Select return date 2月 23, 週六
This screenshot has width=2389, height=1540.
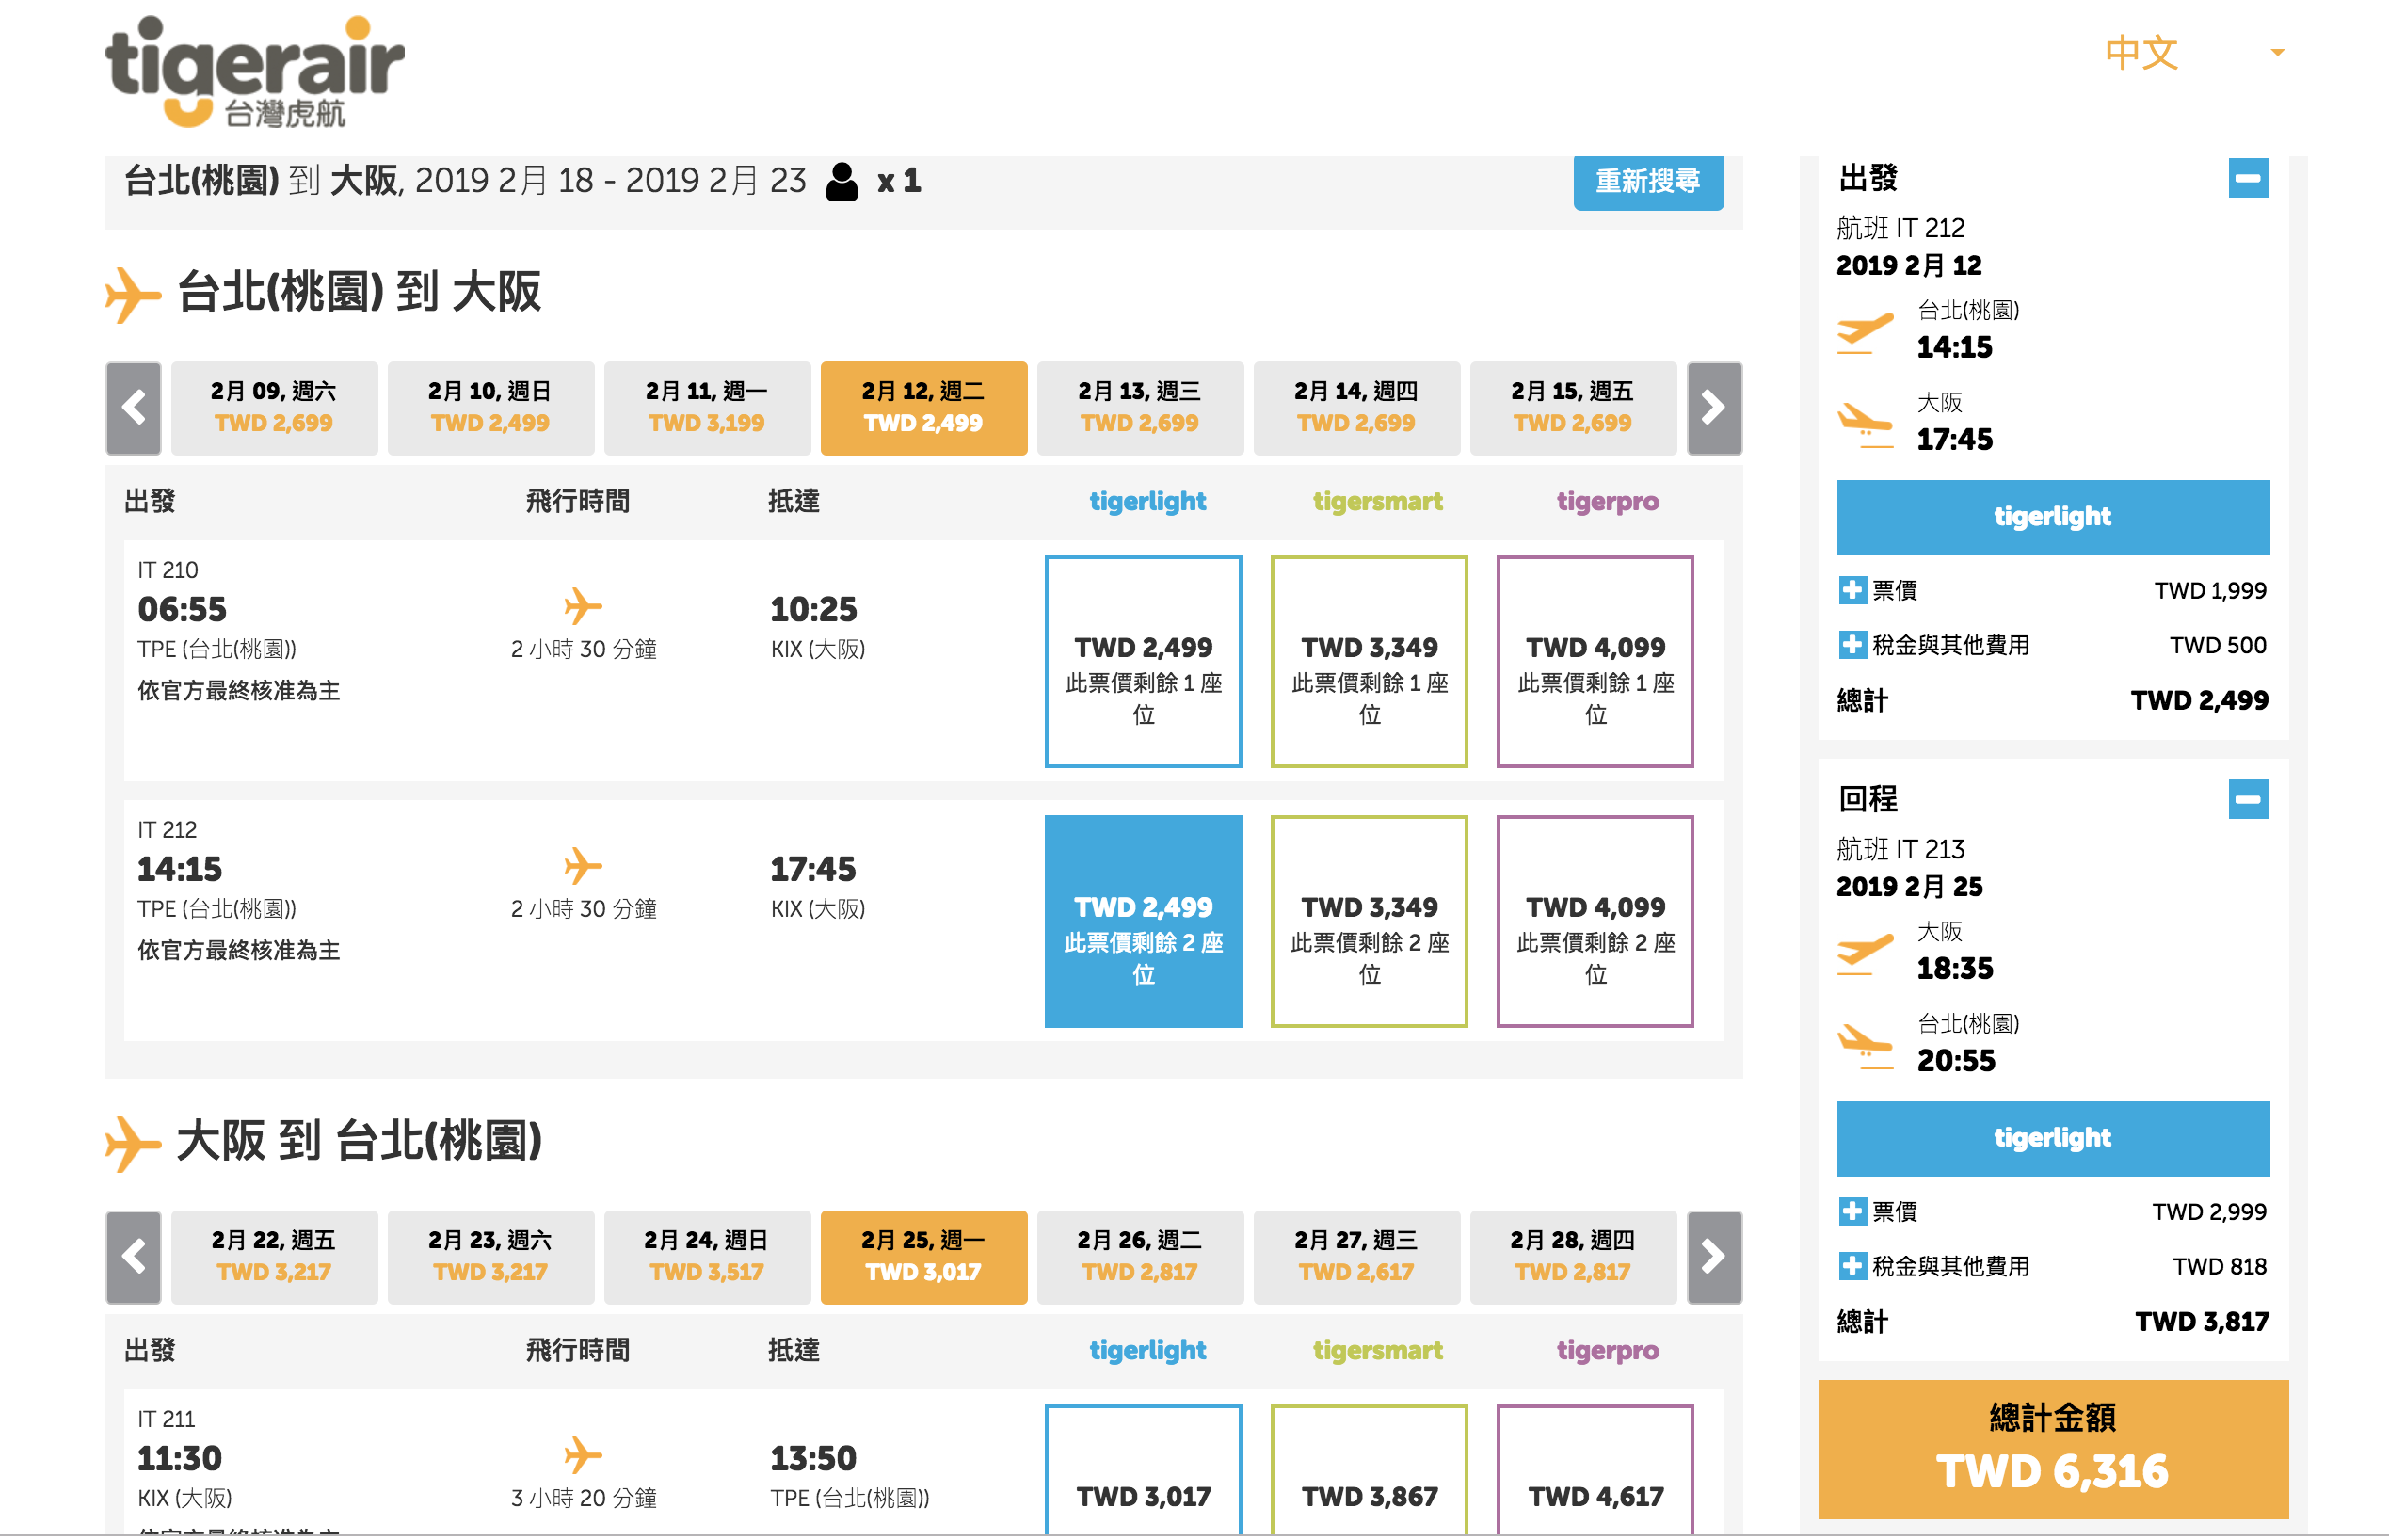(x=490, y=1257)
